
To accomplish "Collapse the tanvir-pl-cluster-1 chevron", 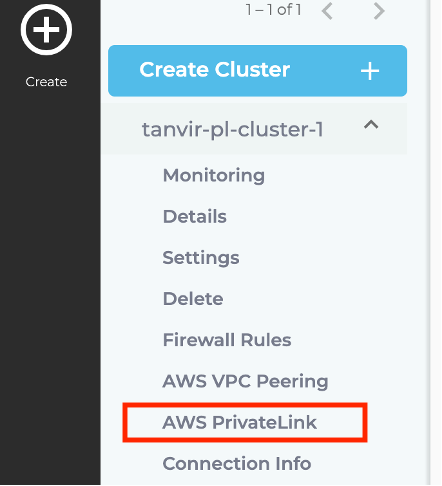I will [371, 125].
